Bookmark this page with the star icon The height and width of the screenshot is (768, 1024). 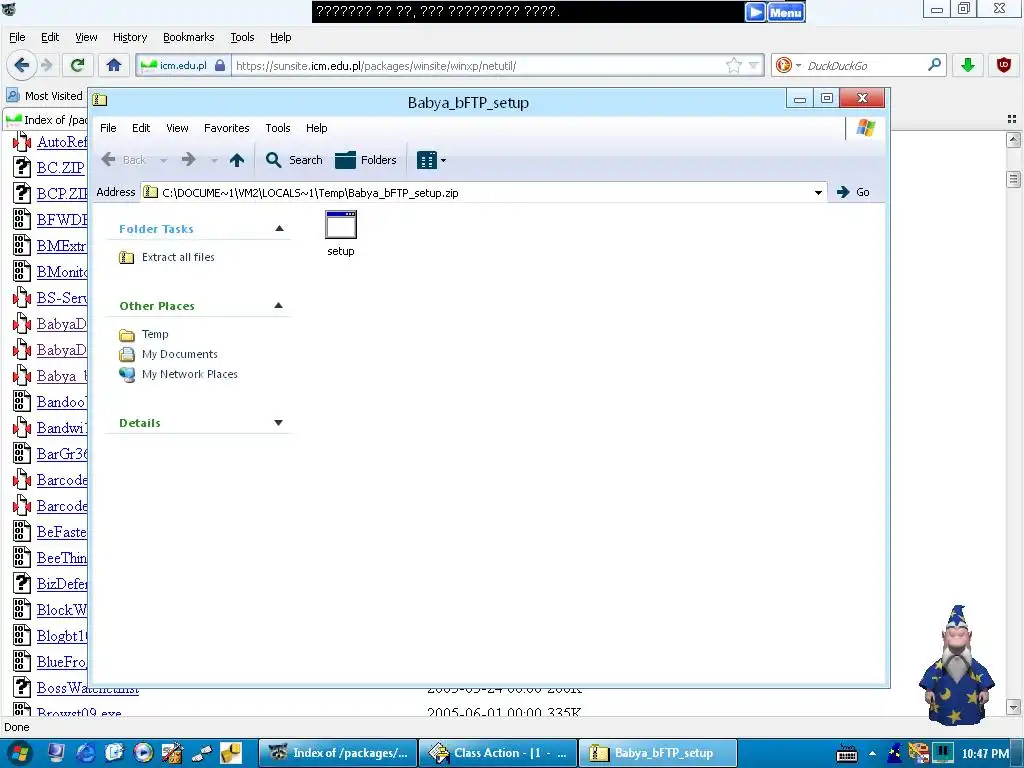734,65
